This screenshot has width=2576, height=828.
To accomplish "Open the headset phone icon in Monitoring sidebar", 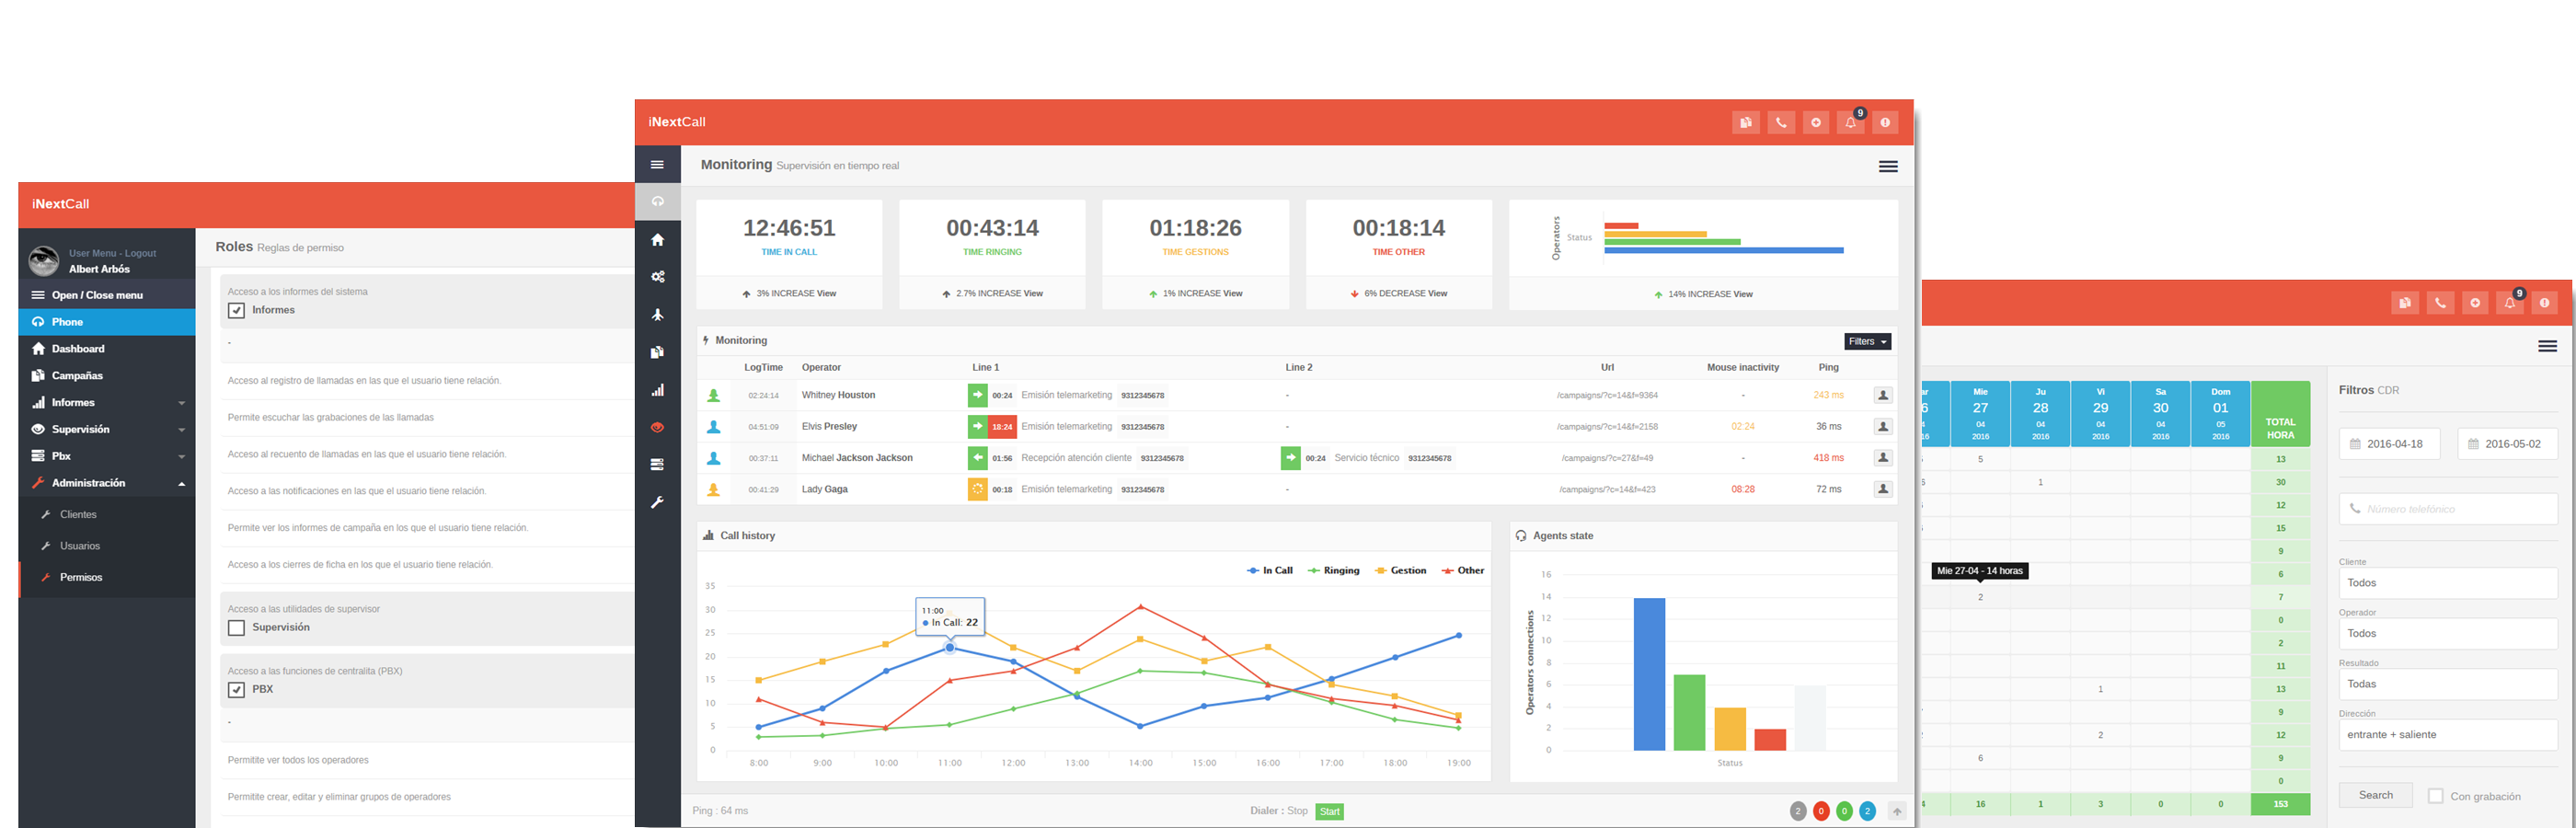I will (657, 202).
